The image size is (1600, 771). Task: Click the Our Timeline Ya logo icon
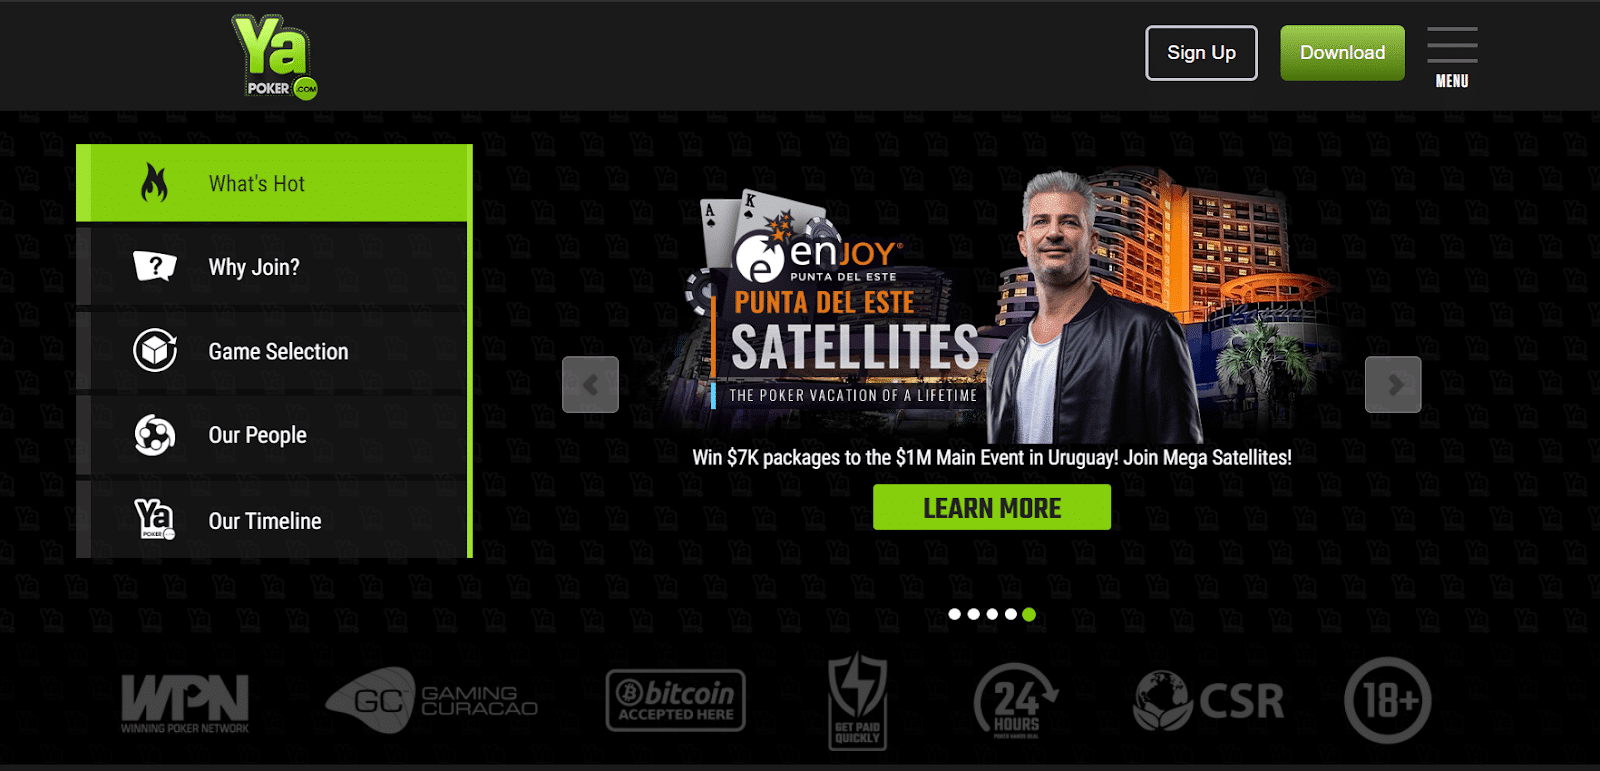[x=155, y=520]
